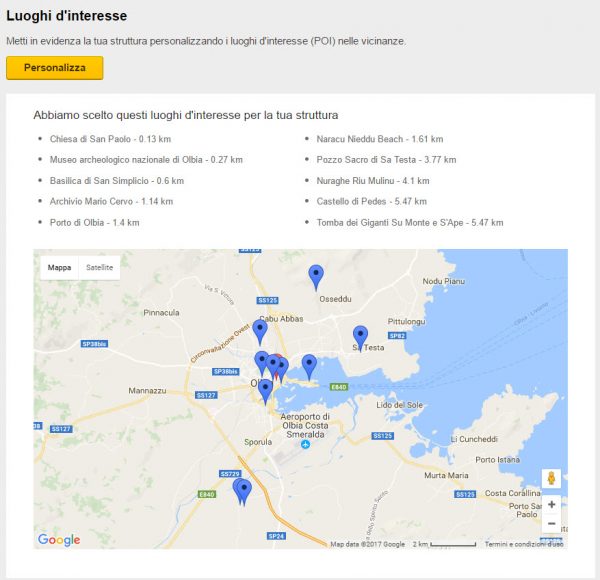The image size is (600, 580).
Task: Click the blue pin just below Olbia center
Action: click(x=265, y=389)
